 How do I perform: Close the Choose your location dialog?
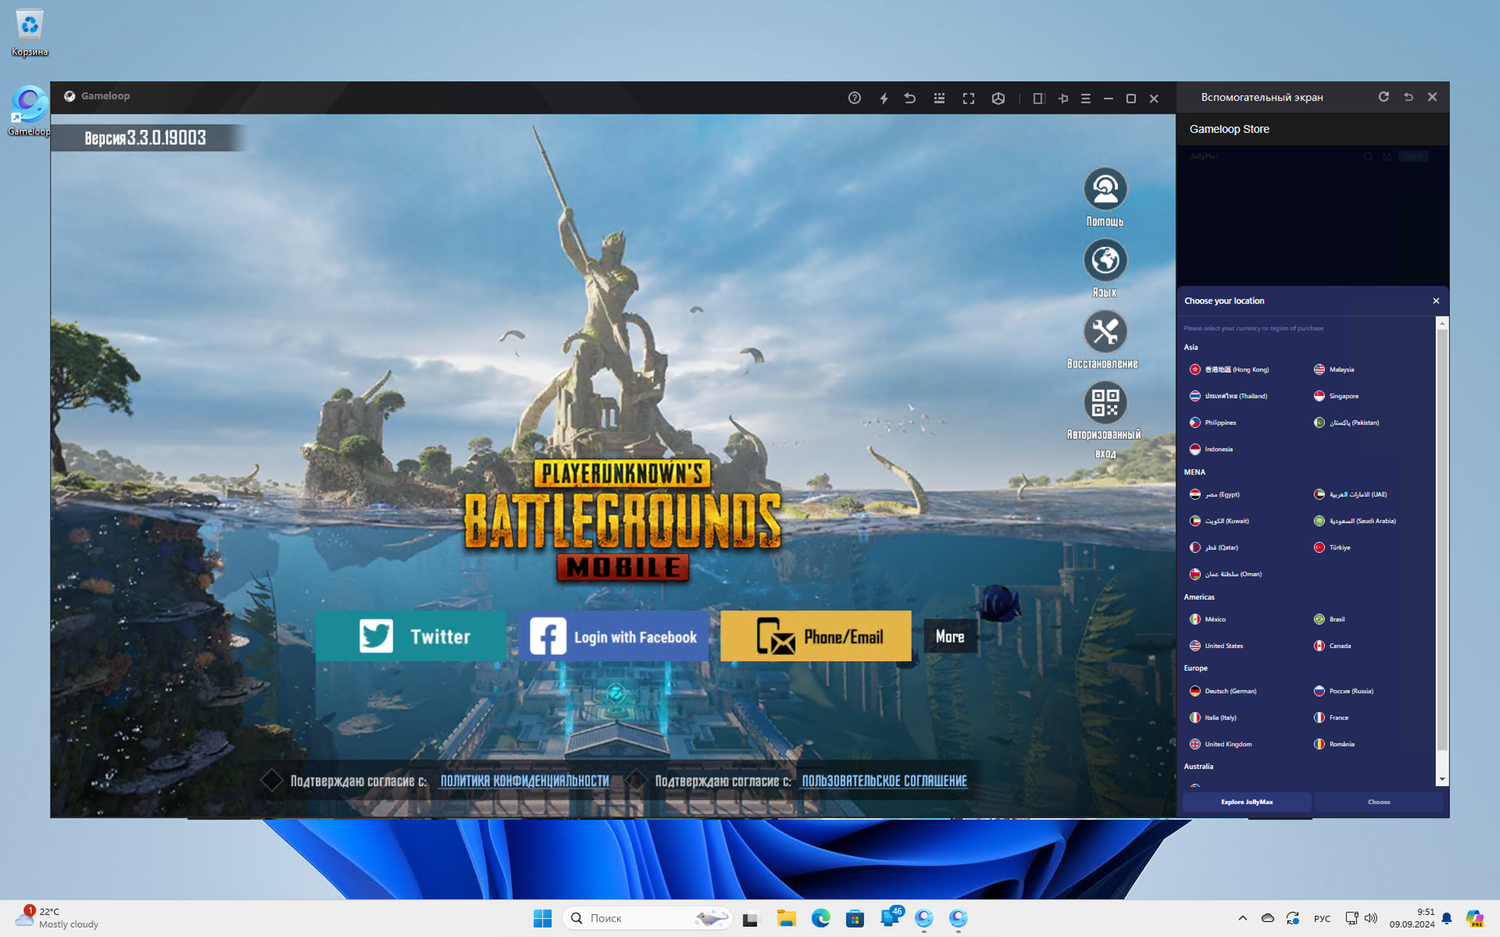point(1436,301)
